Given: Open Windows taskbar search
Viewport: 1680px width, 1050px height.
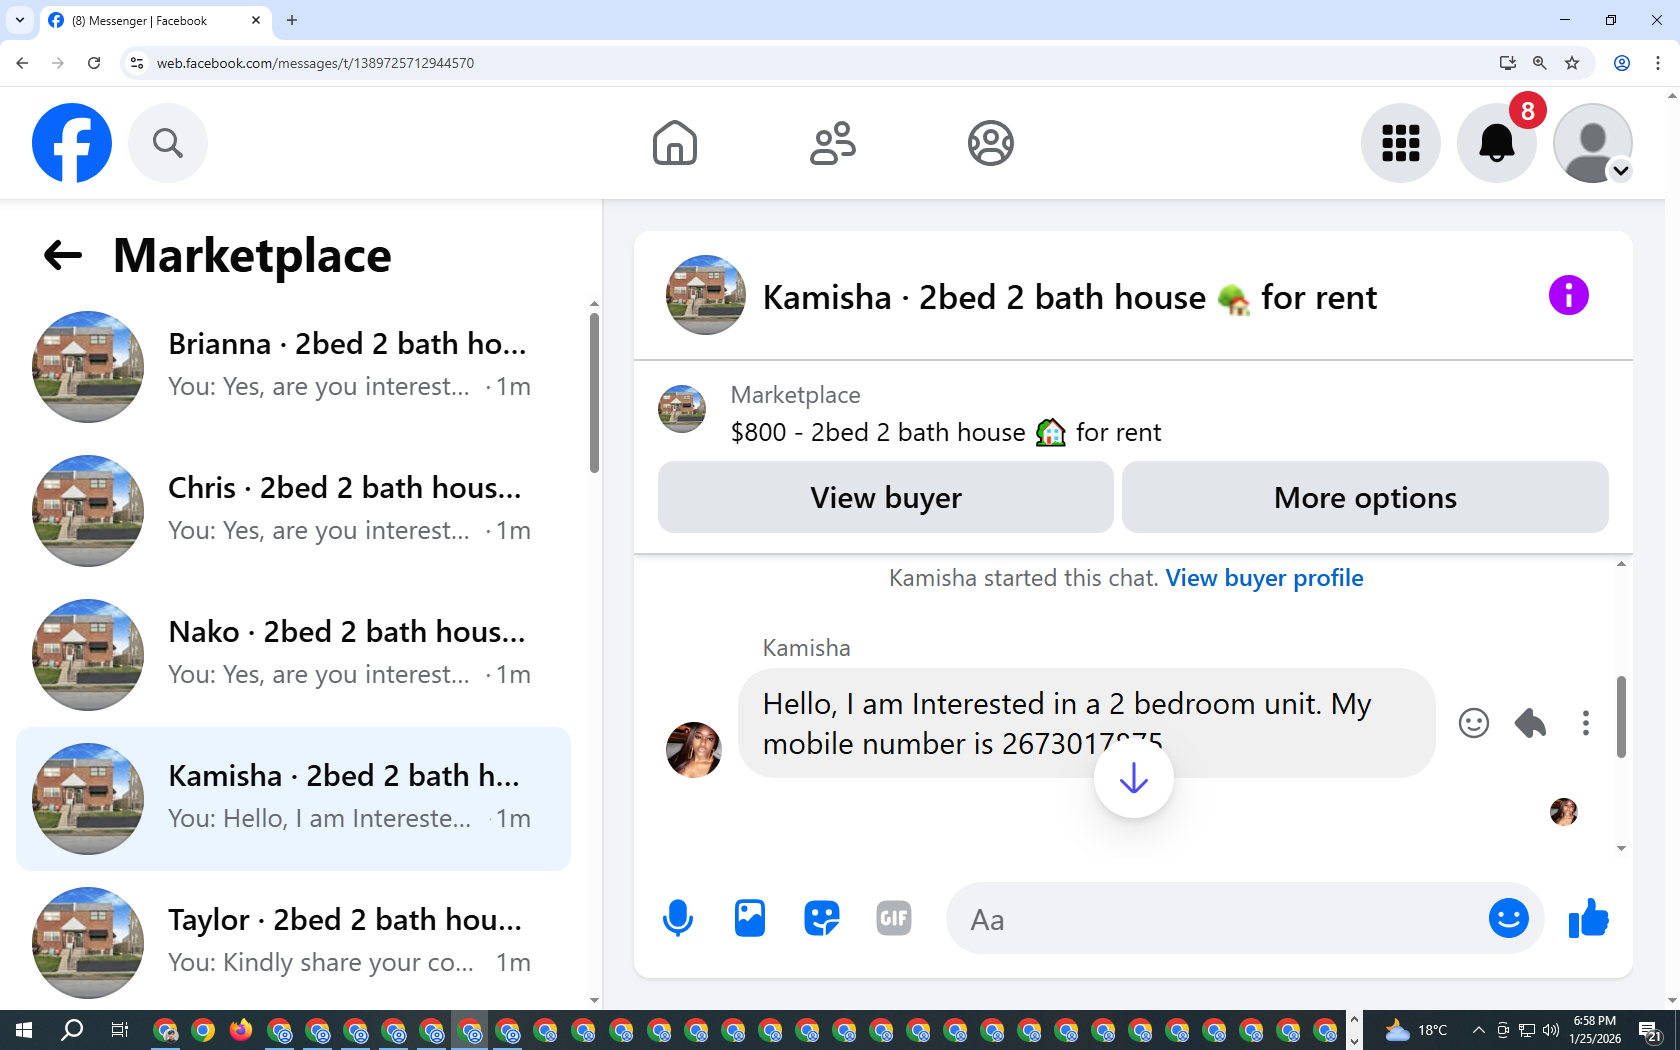Looking at the screenshot, I should click(x=72, y=1030).
